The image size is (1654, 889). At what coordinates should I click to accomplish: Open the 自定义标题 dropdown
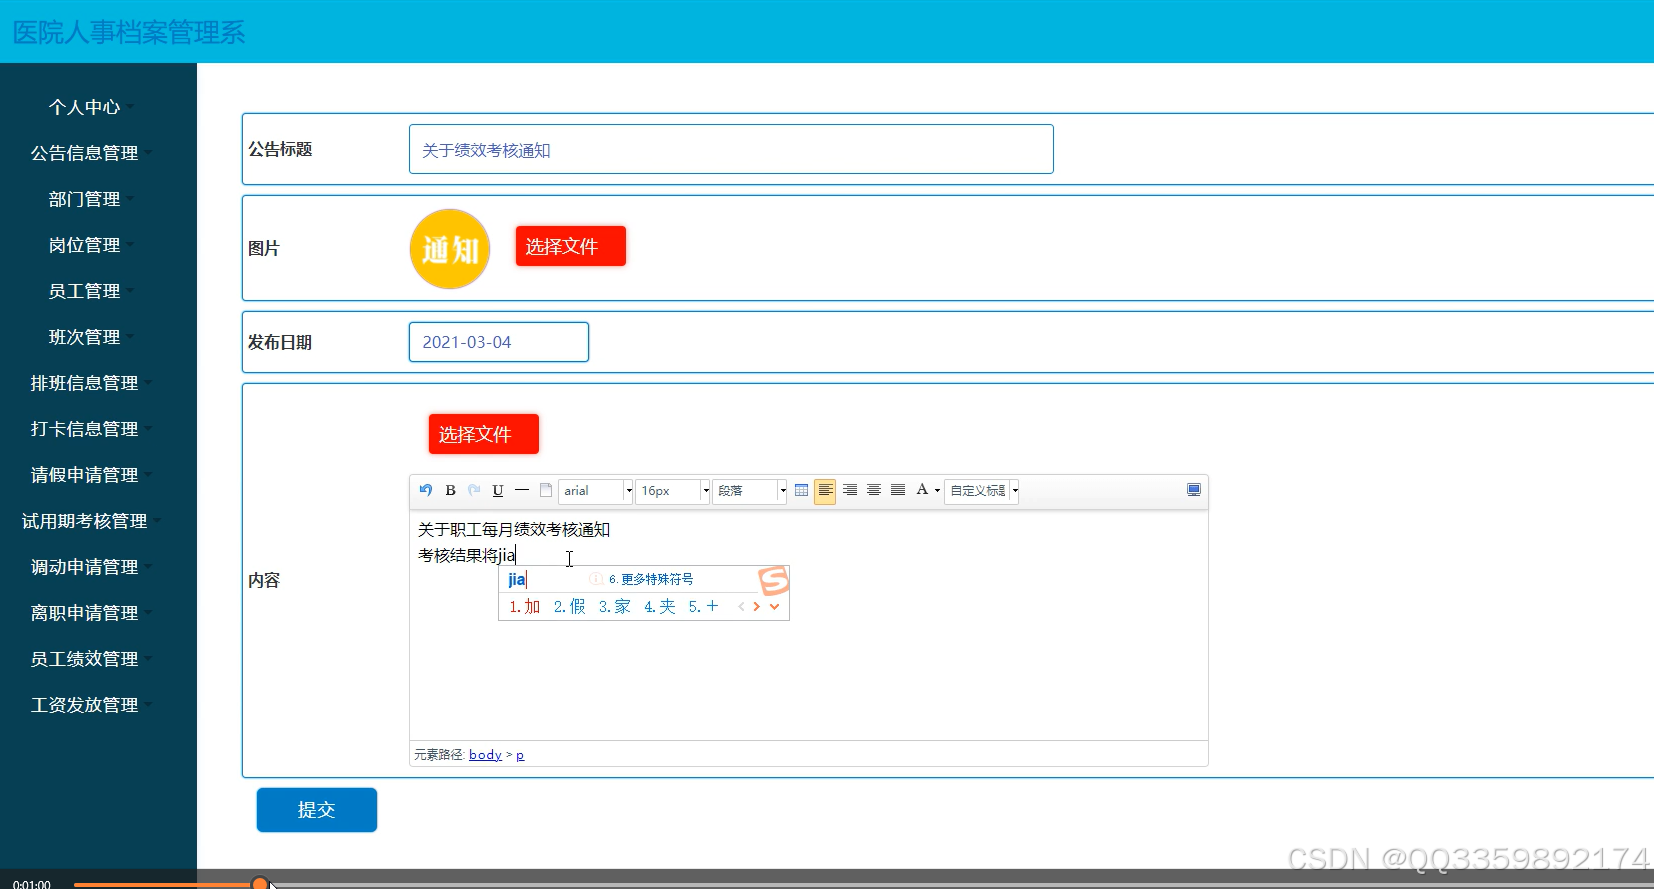tap(983, 491)
